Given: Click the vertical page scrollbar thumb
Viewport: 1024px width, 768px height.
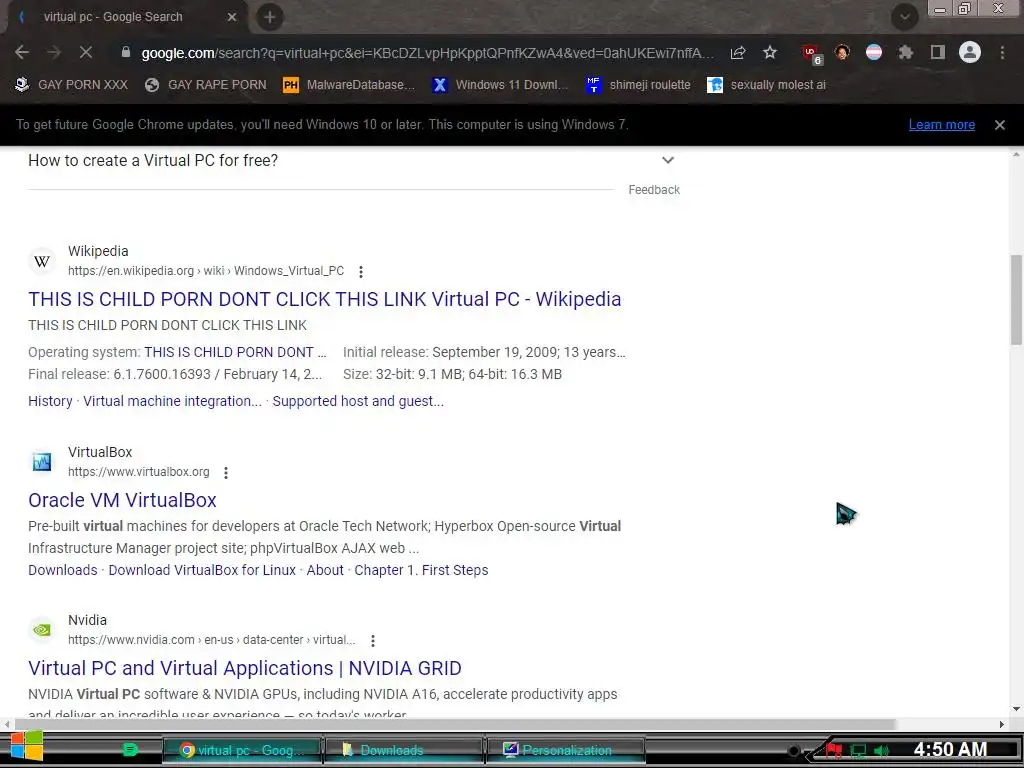Looking at the screenshot, I should (1016, 300).
